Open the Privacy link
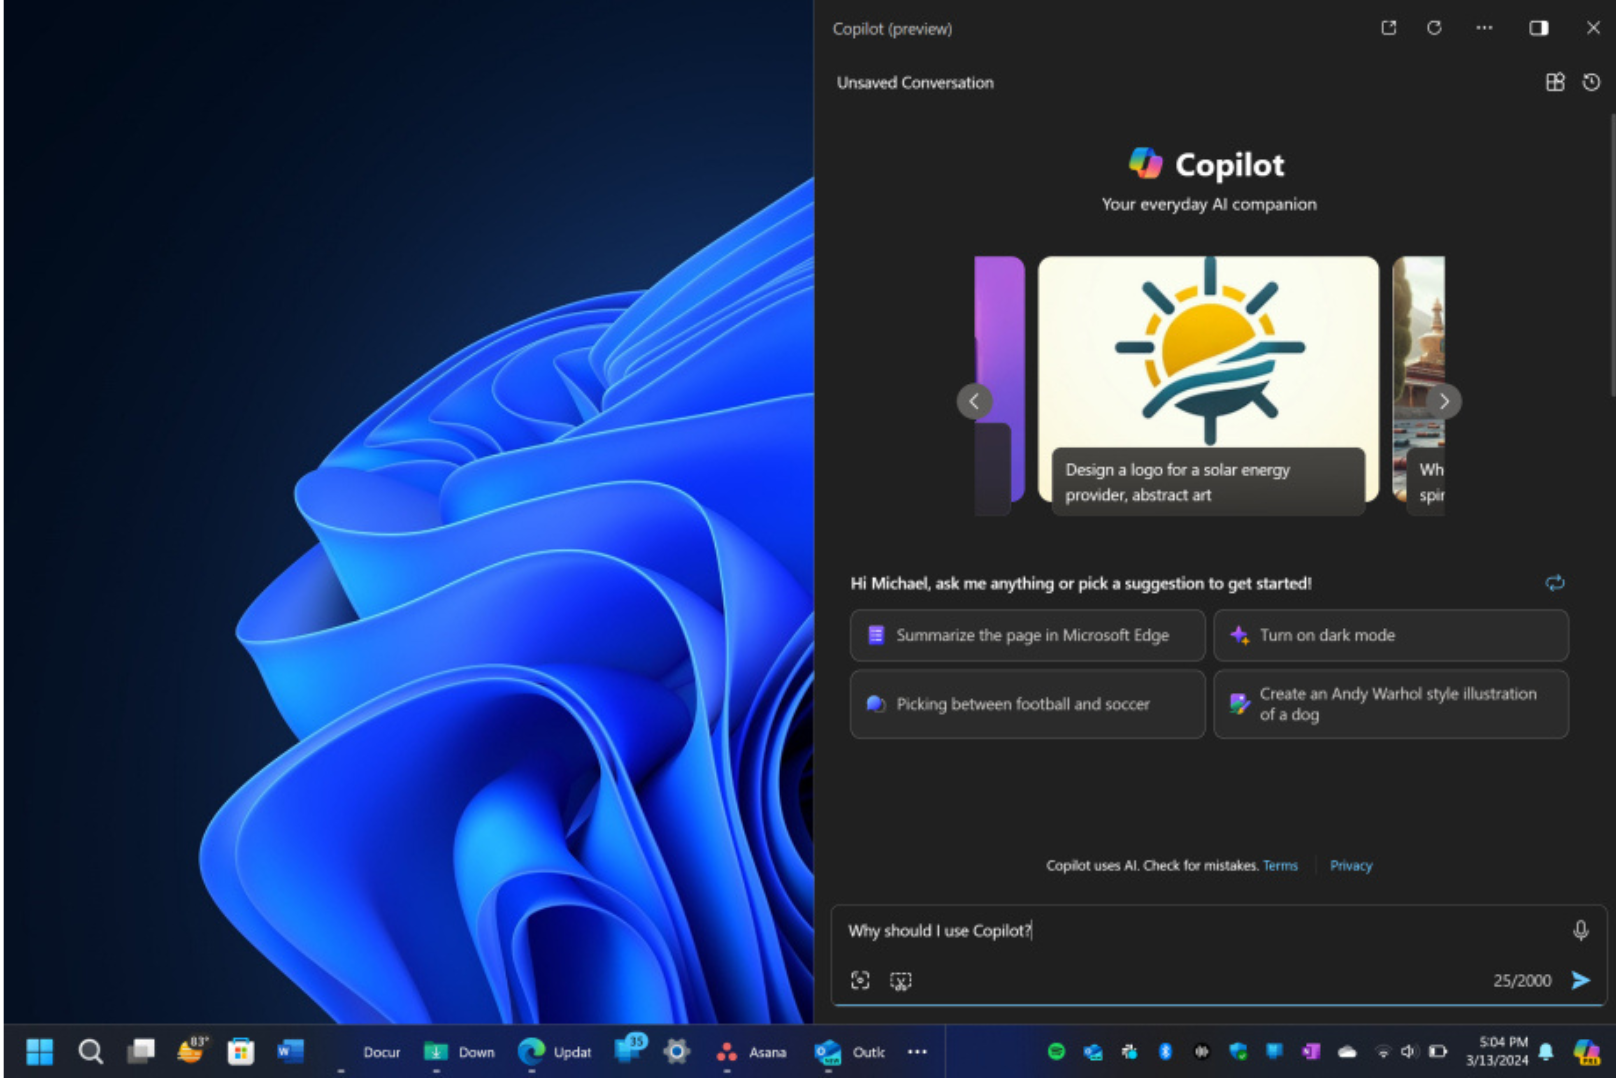Screen dimensions: 1616x1078 (x=1351, y=865)
